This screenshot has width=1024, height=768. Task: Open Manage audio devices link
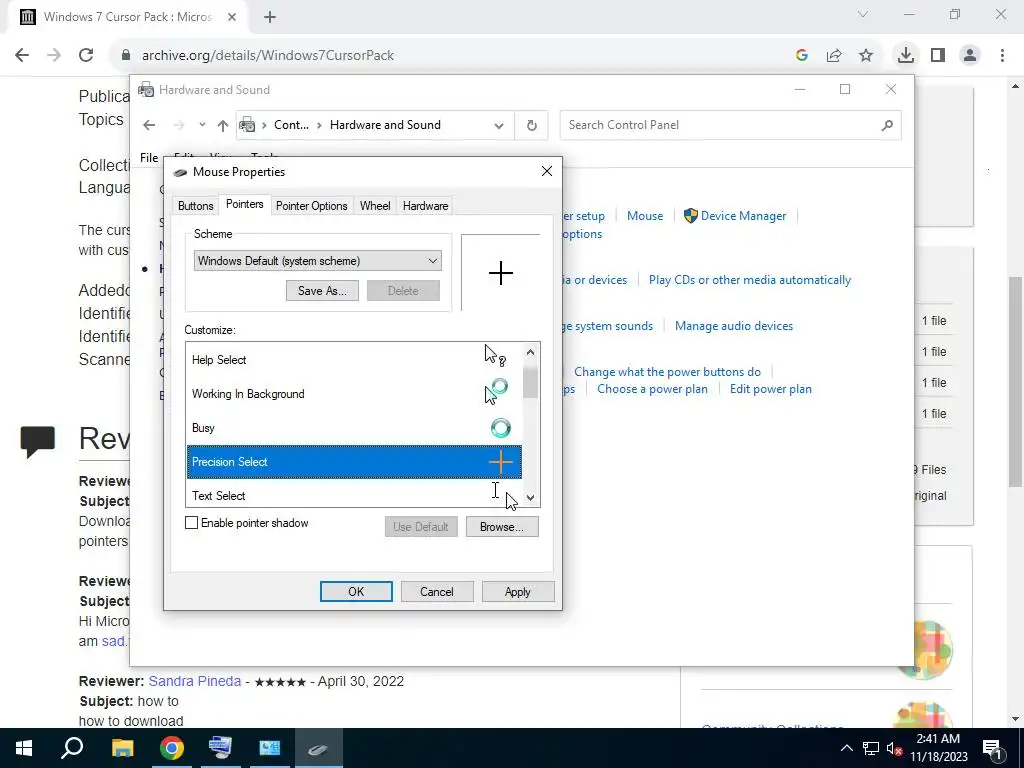734,325
